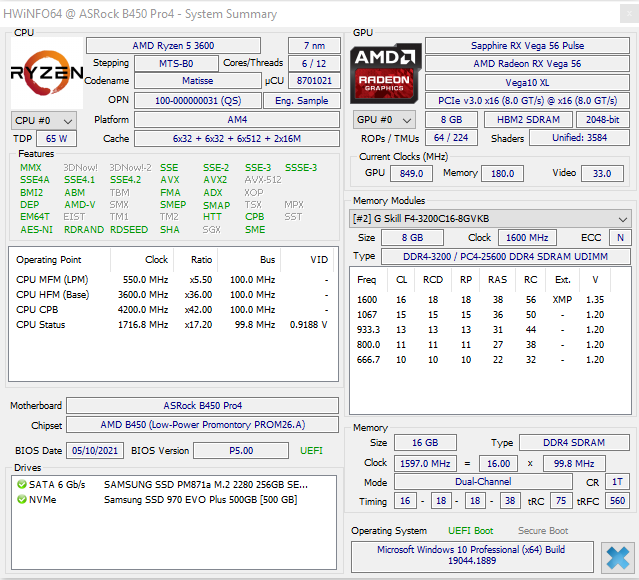The width and height of the screenshot is (639, 580).
Task: Click the tRFC value 560
Action: tap(617, 501)
